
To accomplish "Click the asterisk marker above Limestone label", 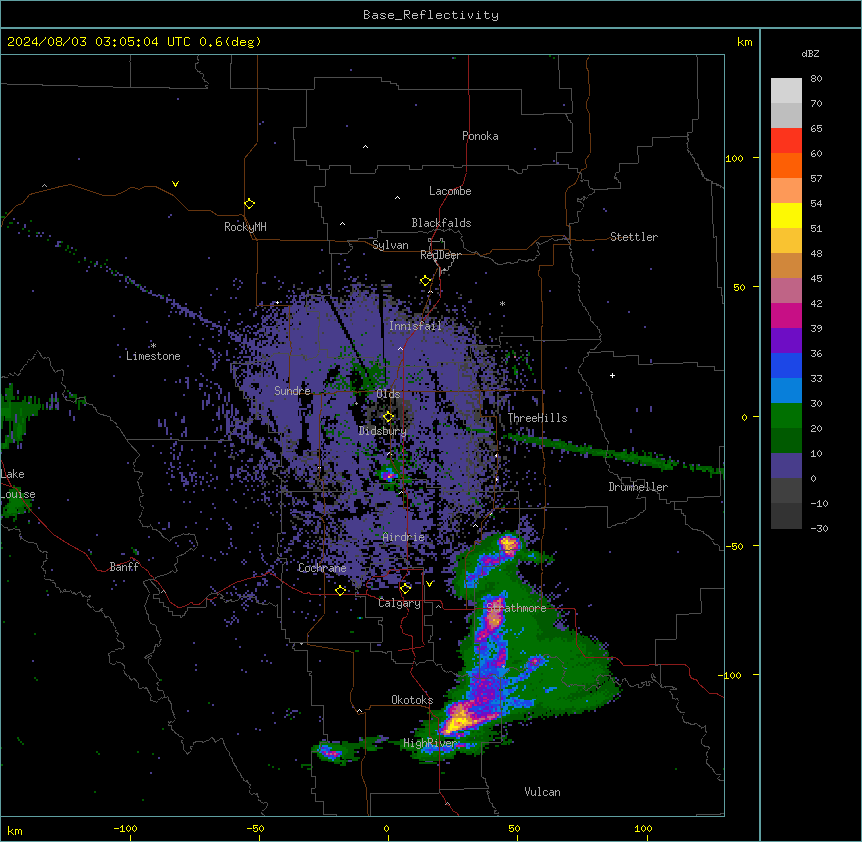I will (x=153, y=346).
